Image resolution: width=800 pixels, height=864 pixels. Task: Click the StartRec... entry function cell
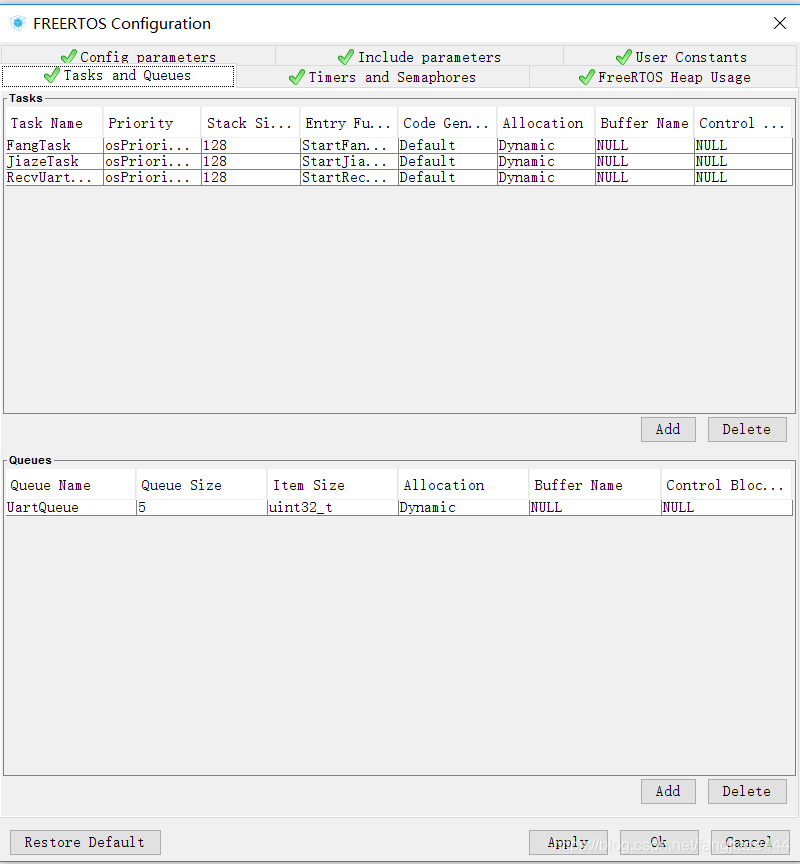click(349, 177)
